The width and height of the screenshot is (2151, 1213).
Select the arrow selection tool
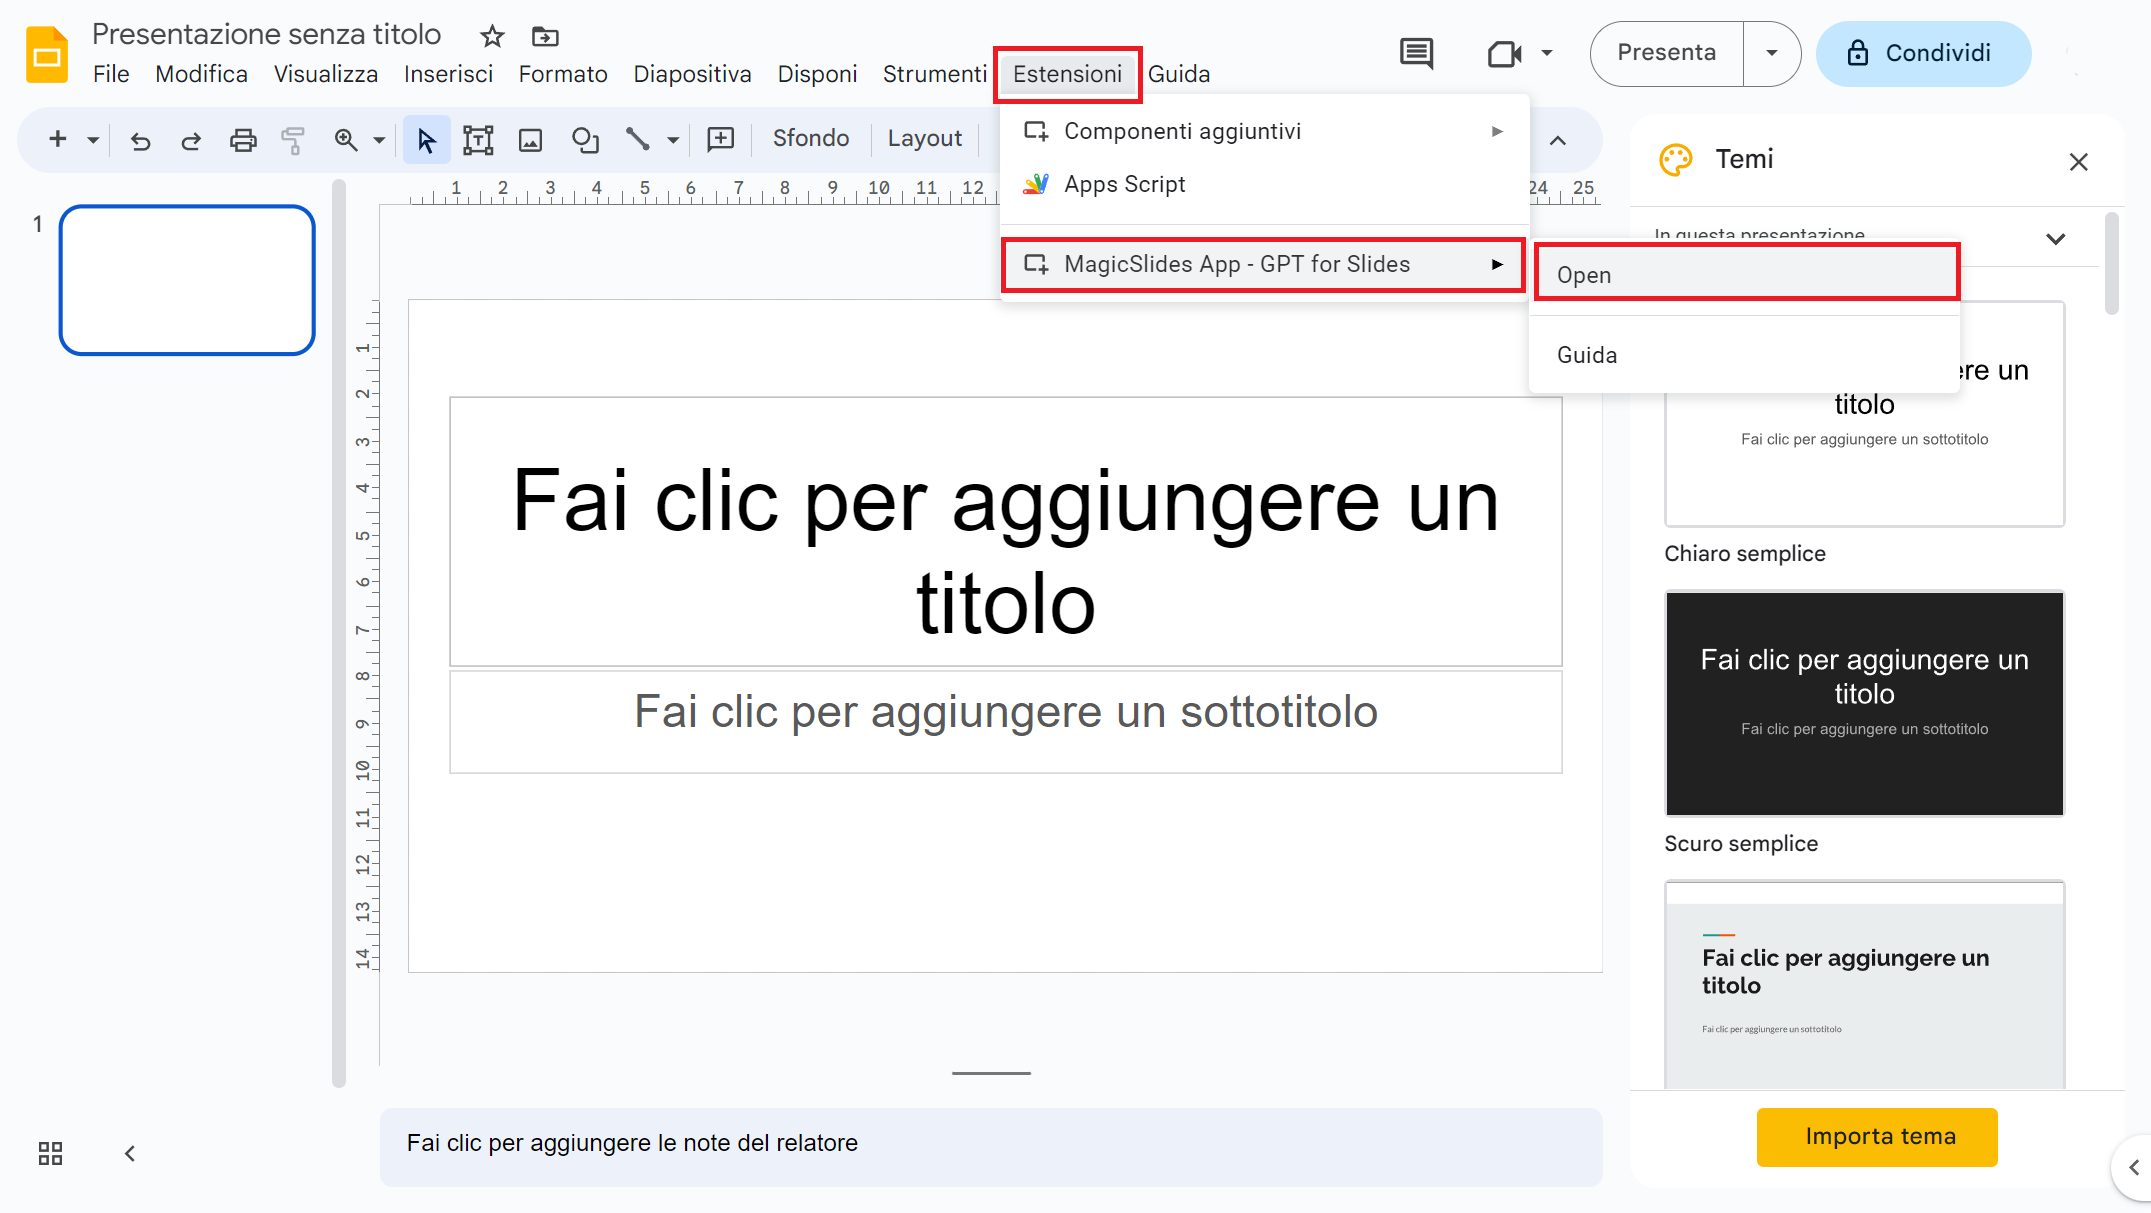[427, 140]
